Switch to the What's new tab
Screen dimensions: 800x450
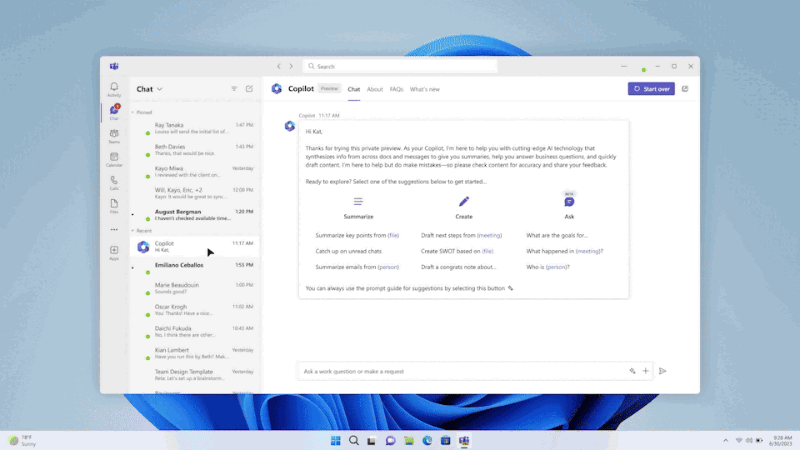pos(424,89)
